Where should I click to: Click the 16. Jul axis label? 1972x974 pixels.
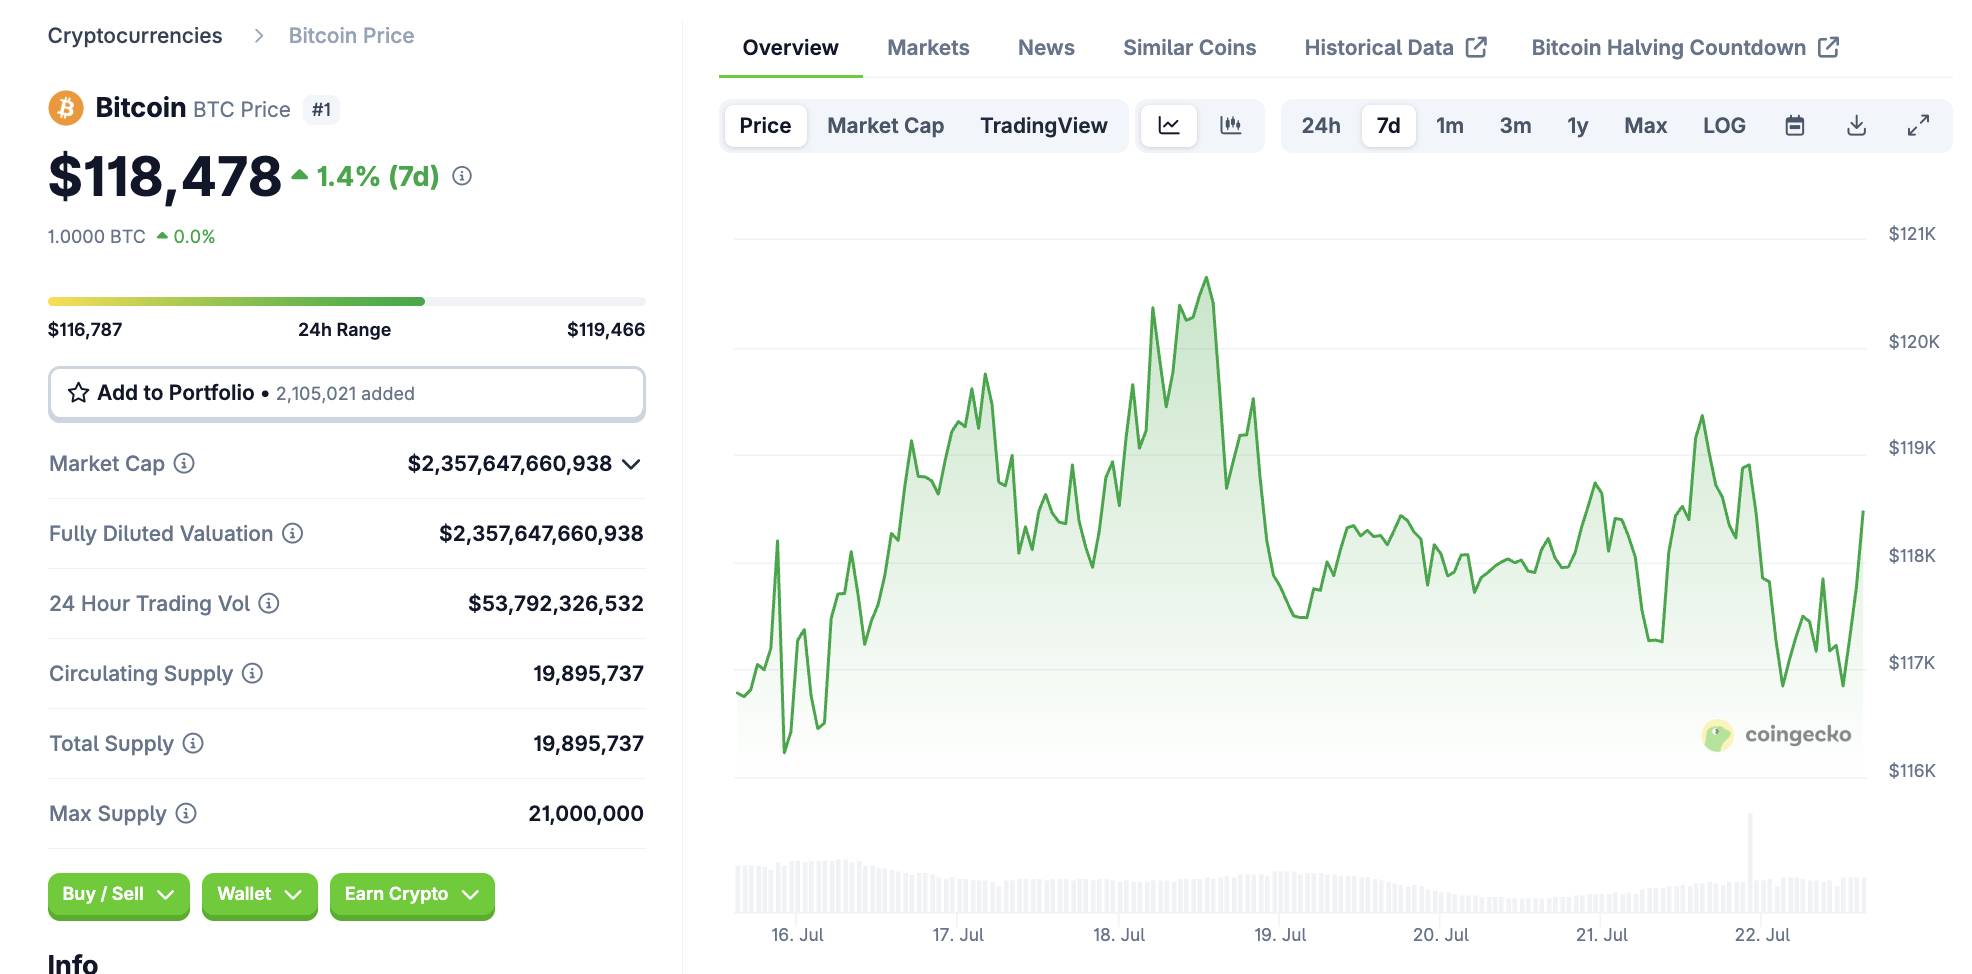click(x=797, y=935)
